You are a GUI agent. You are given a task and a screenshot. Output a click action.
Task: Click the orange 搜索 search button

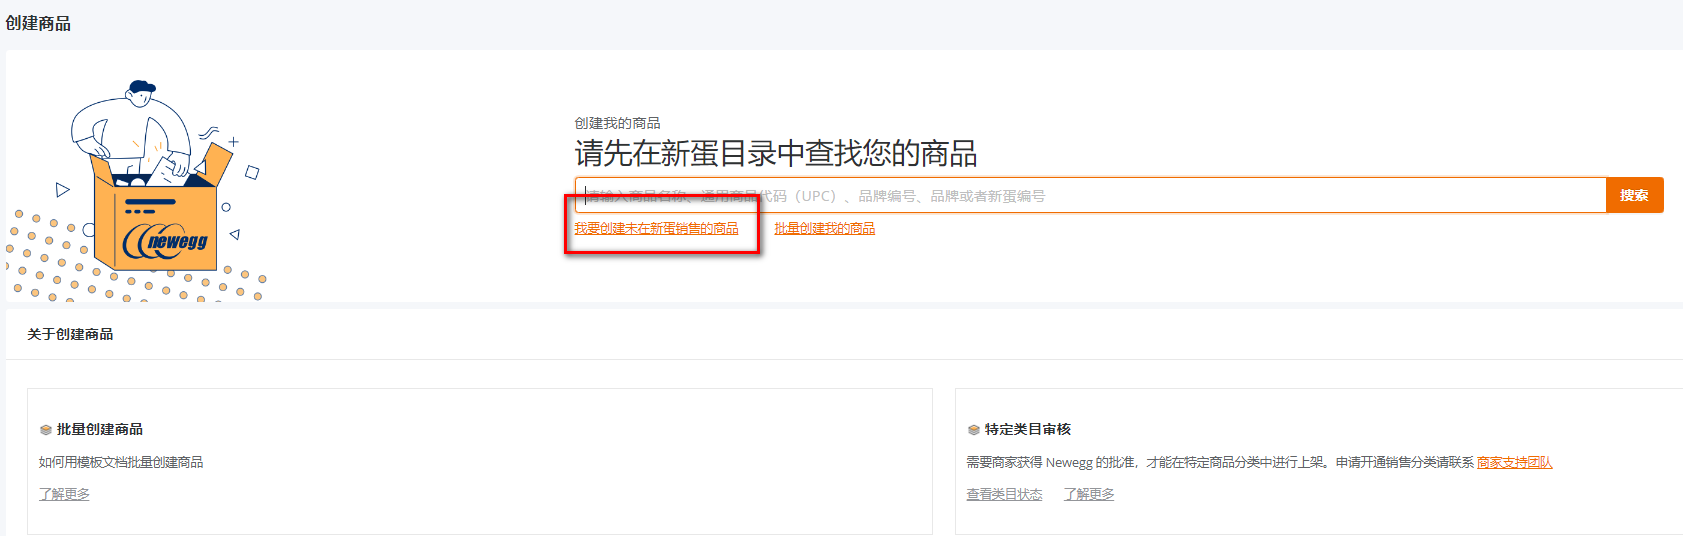1634,195
